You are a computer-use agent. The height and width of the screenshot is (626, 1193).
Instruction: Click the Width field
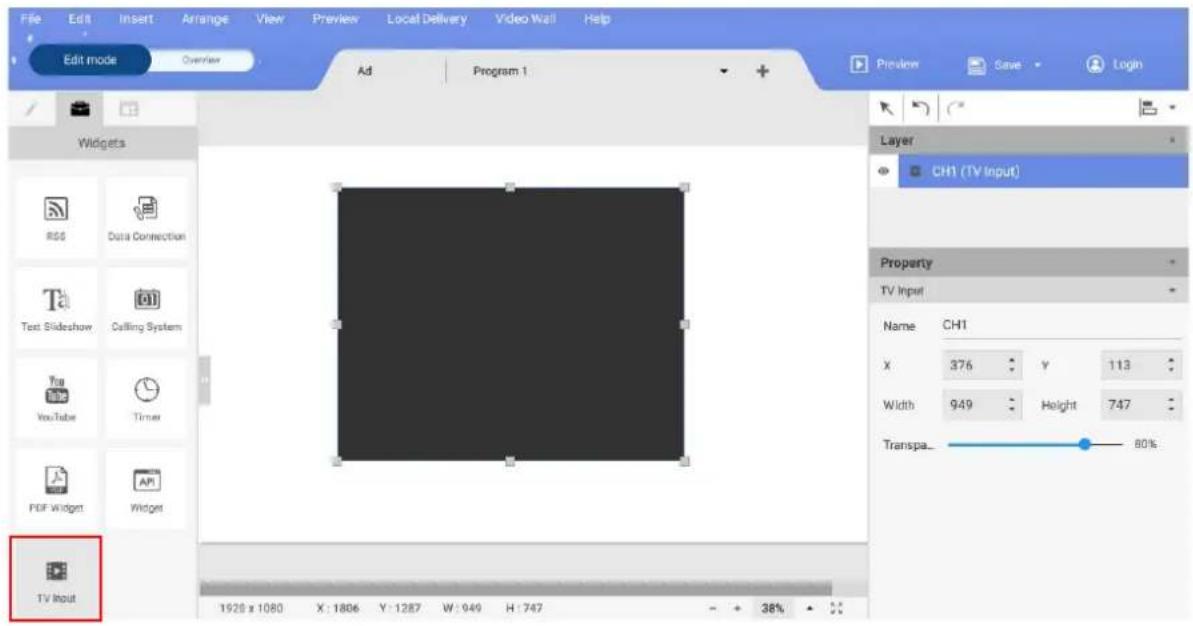973,405
